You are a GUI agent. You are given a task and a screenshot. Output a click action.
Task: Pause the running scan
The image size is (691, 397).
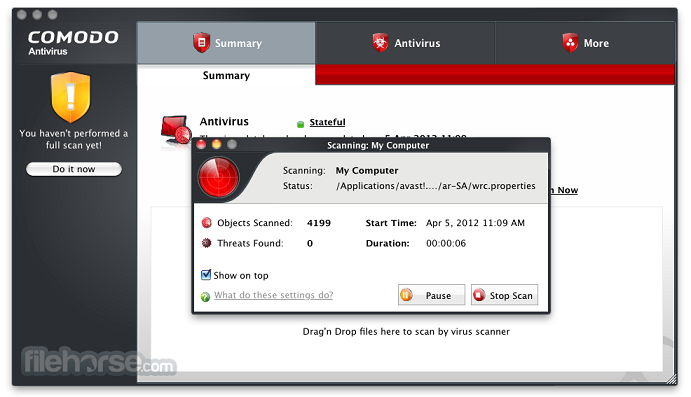tap(431, 295)
